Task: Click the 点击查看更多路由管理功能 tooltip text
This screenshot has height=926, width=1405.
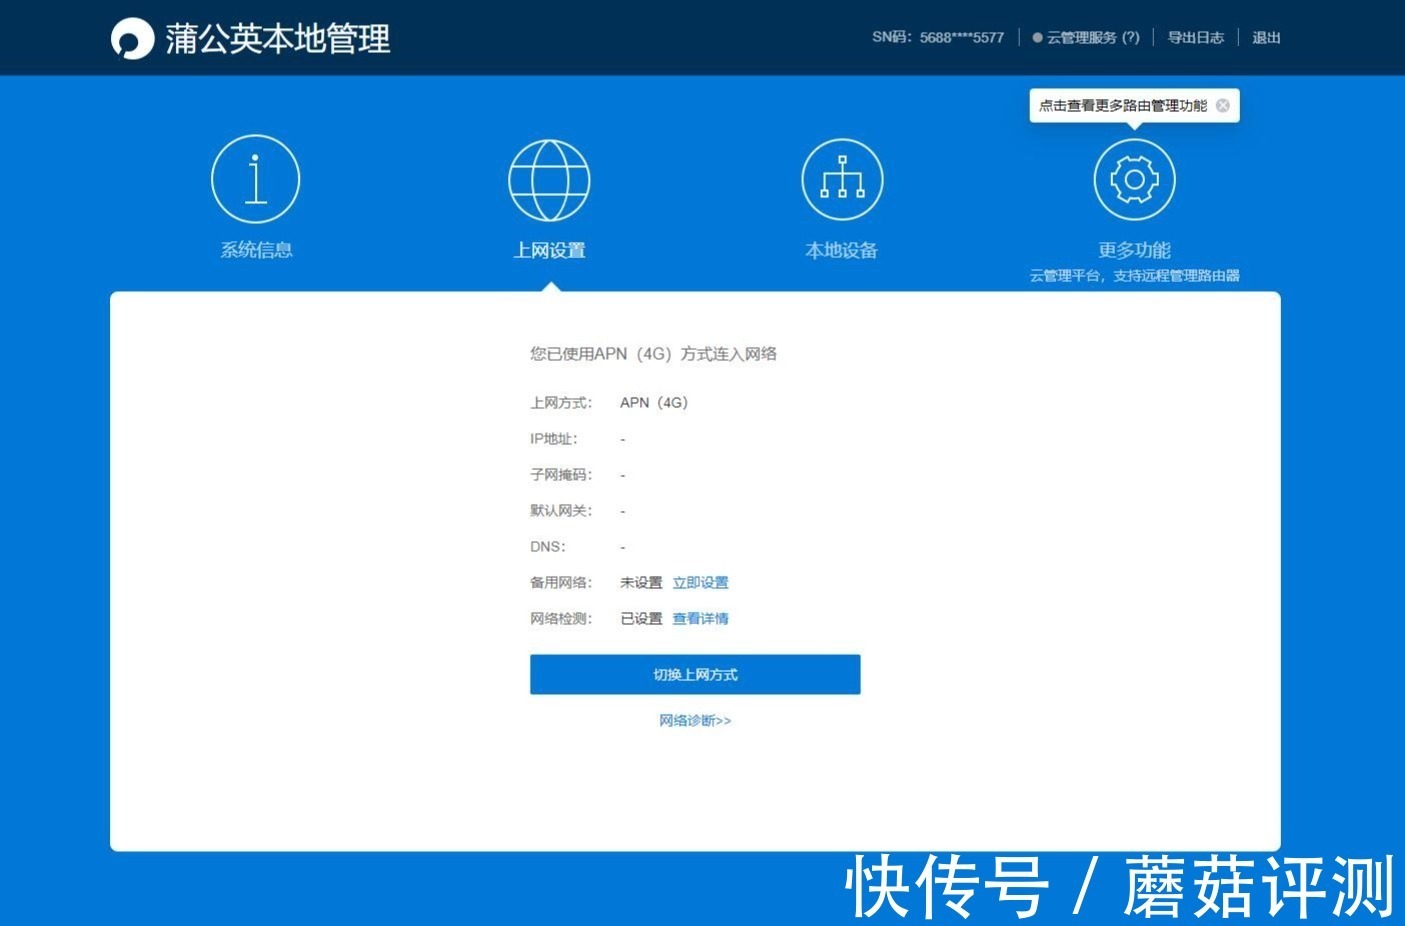Action: [x=1123, y=105]
